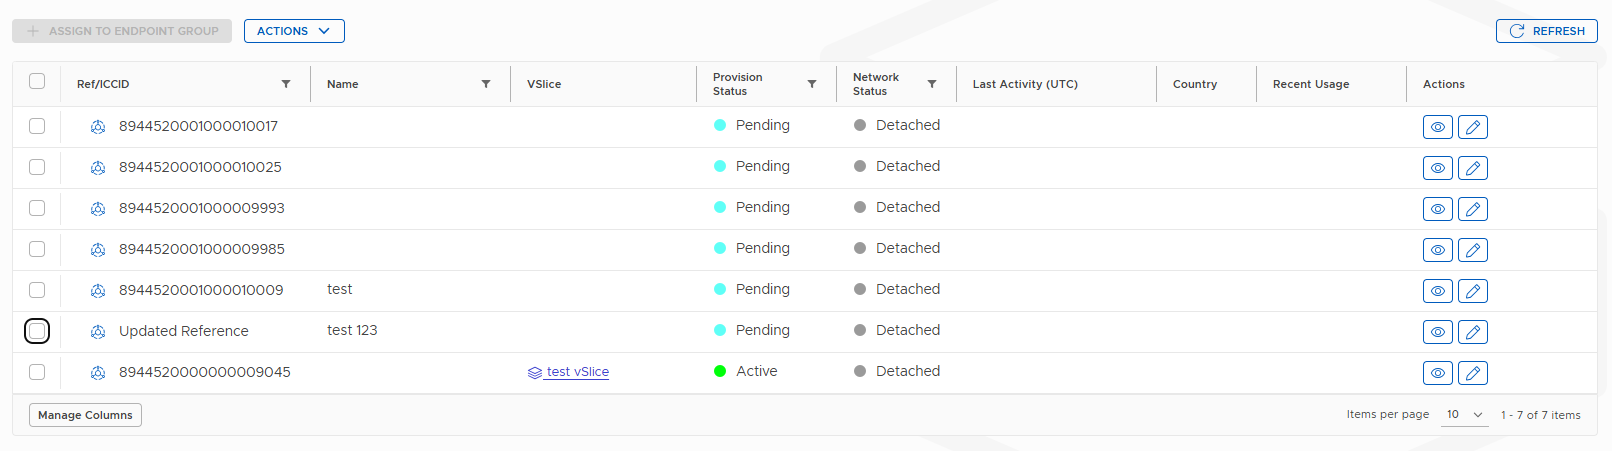Click endpoint icon beside 8944520001000010017

(x=98, y=127)
